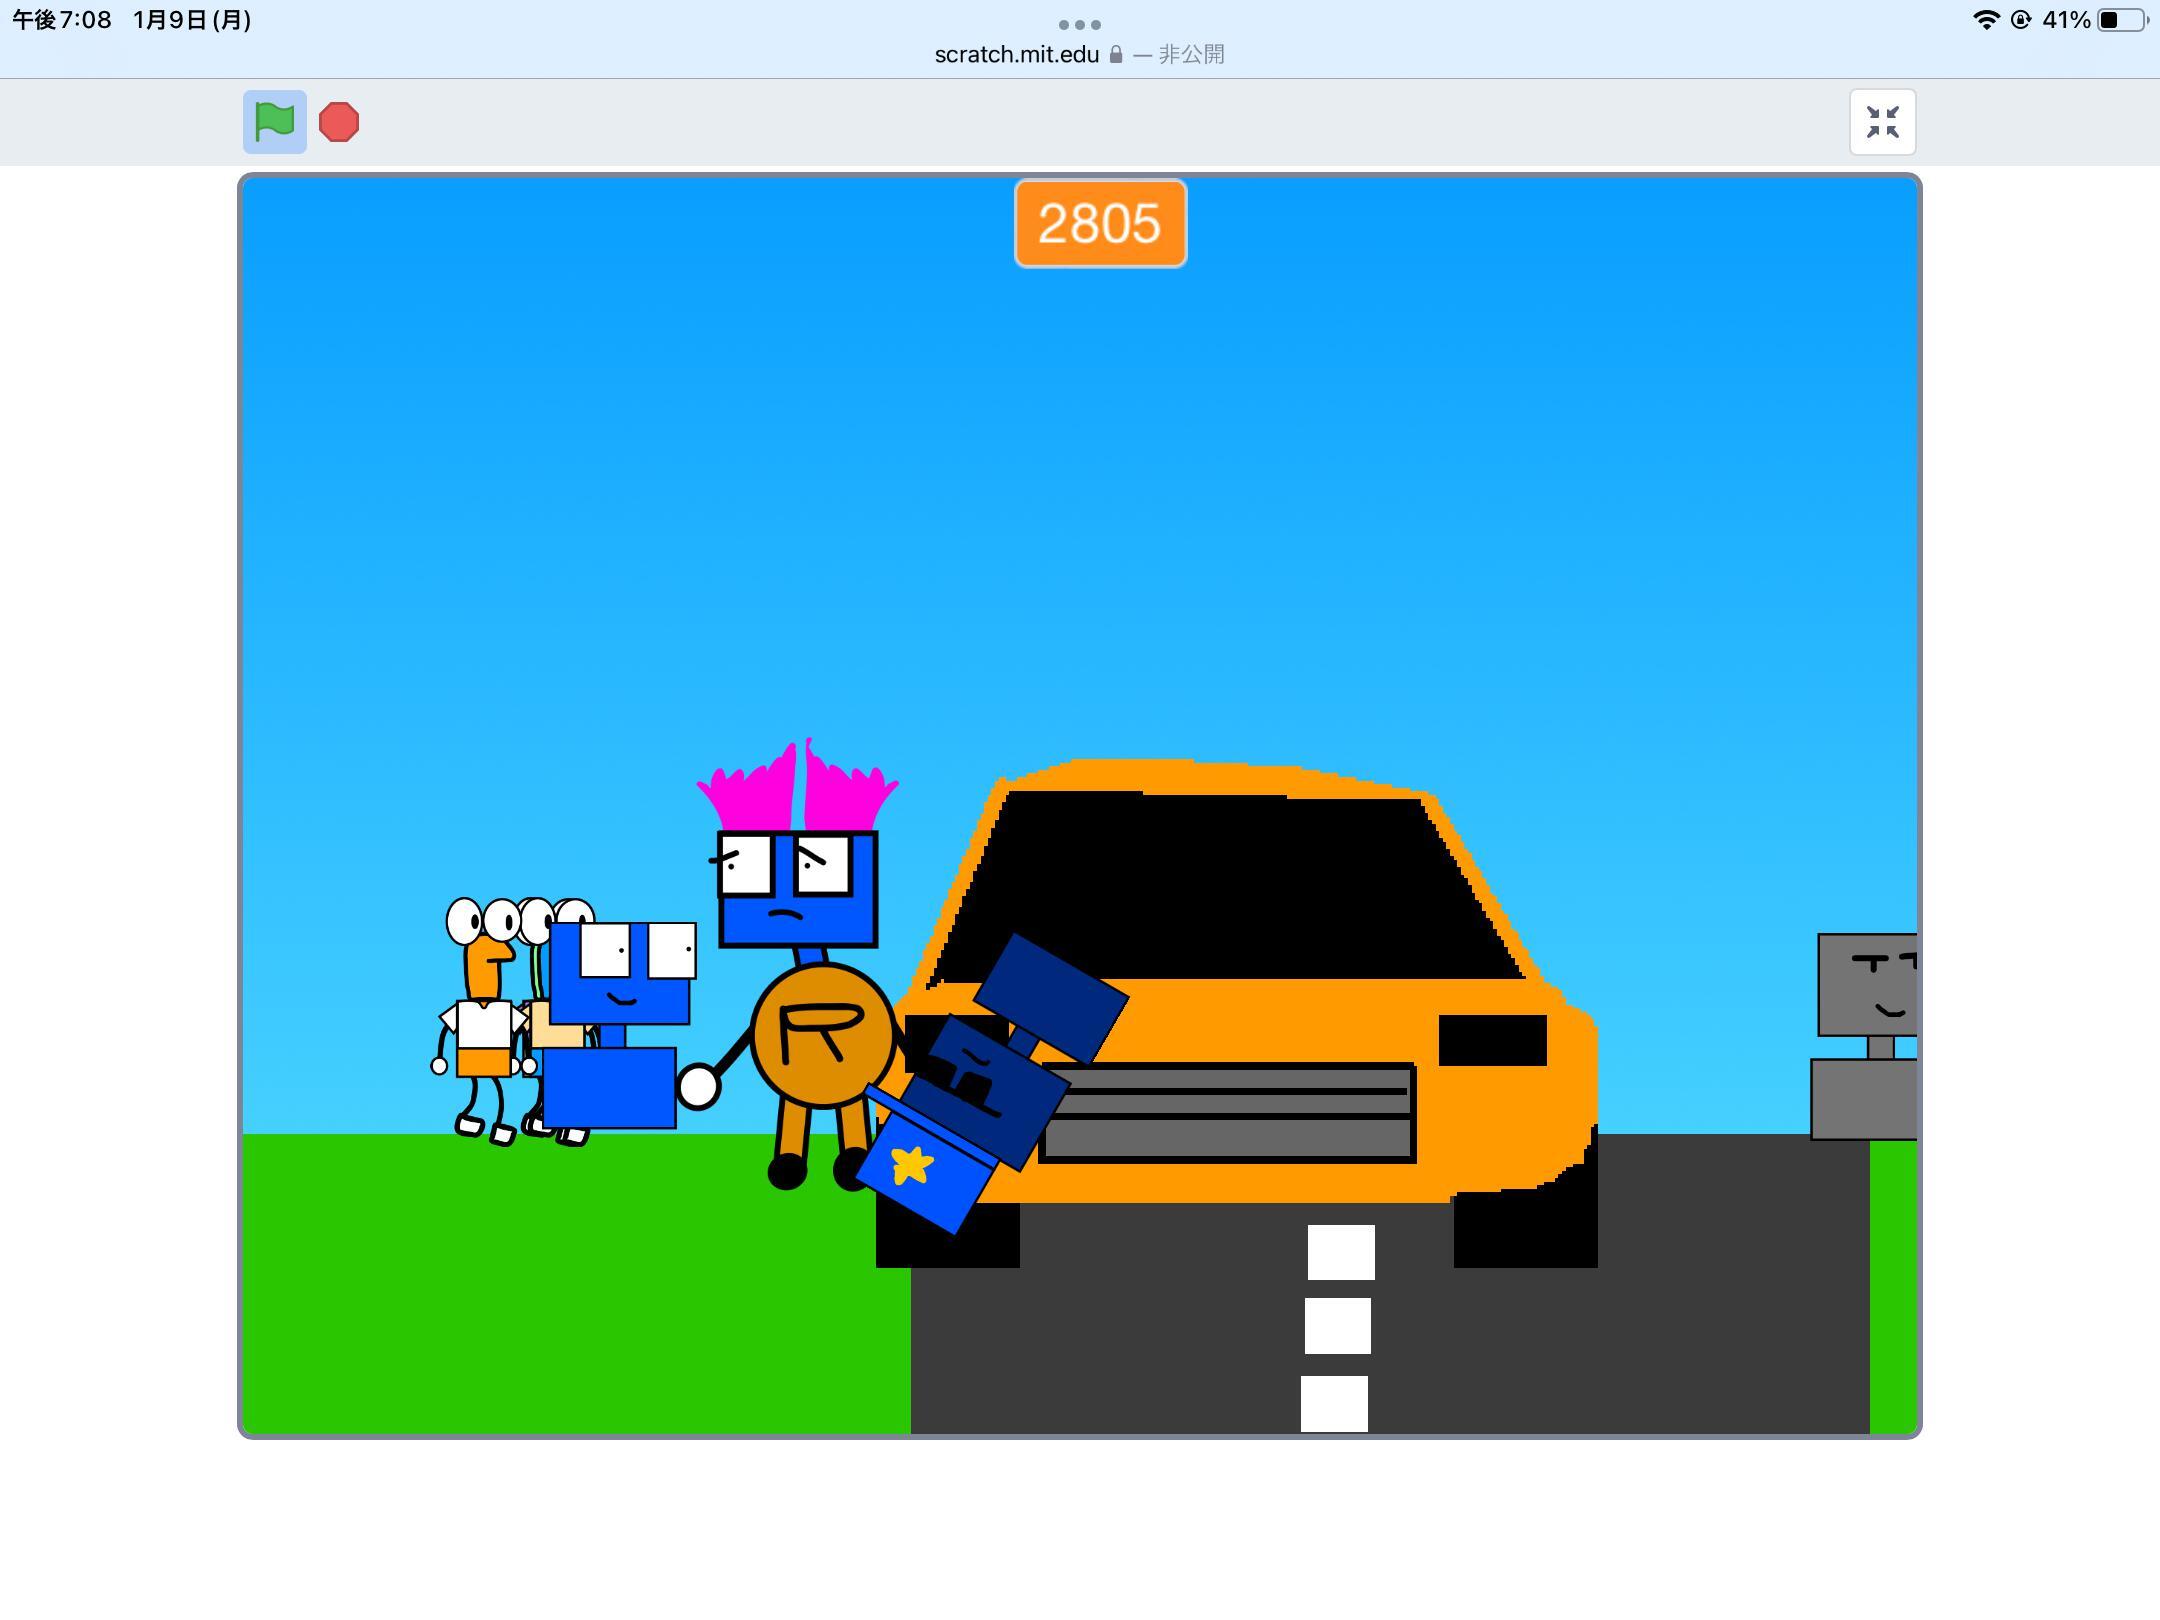Viewport: 2160px width, 1620px height.
Task: Exit full screen stage mode
Action: point(1882,122)
